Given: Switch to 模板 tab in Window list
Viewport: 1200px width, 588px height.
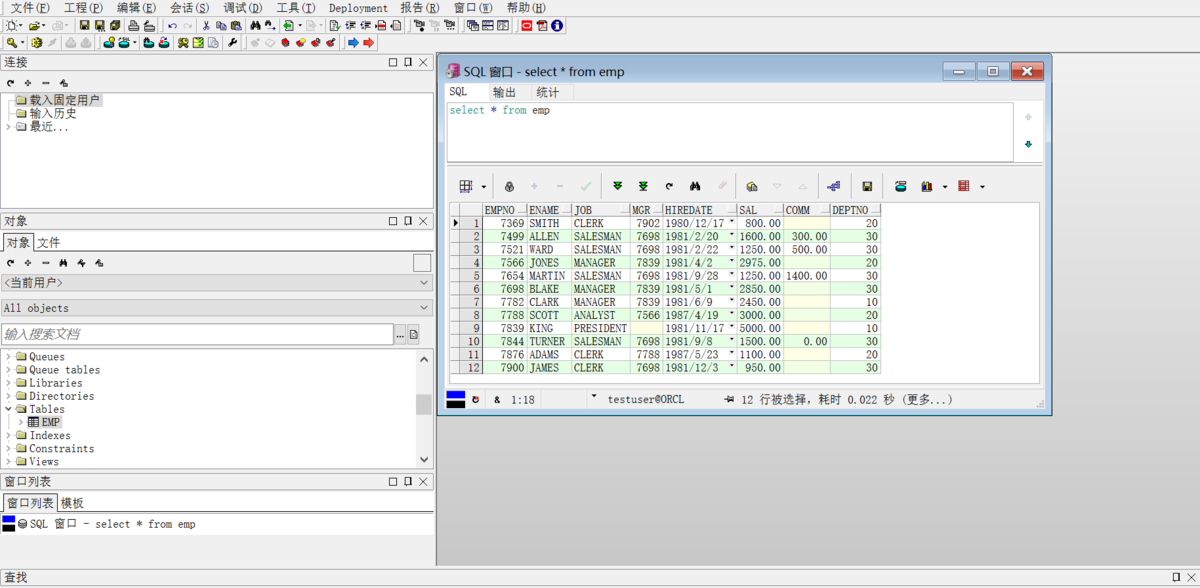Looking at the screenshot, I should pos(72,503).
